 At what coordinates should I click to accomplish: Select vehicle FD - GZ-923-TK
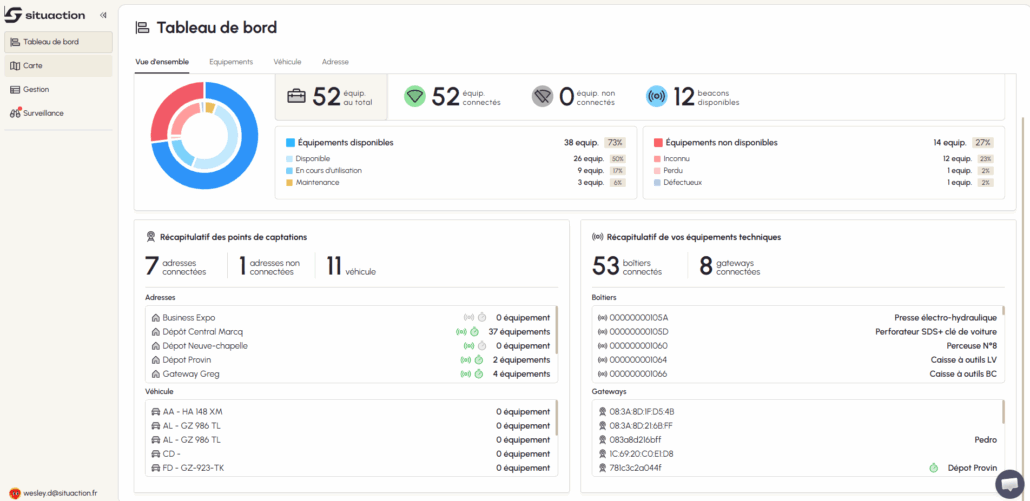351,468
